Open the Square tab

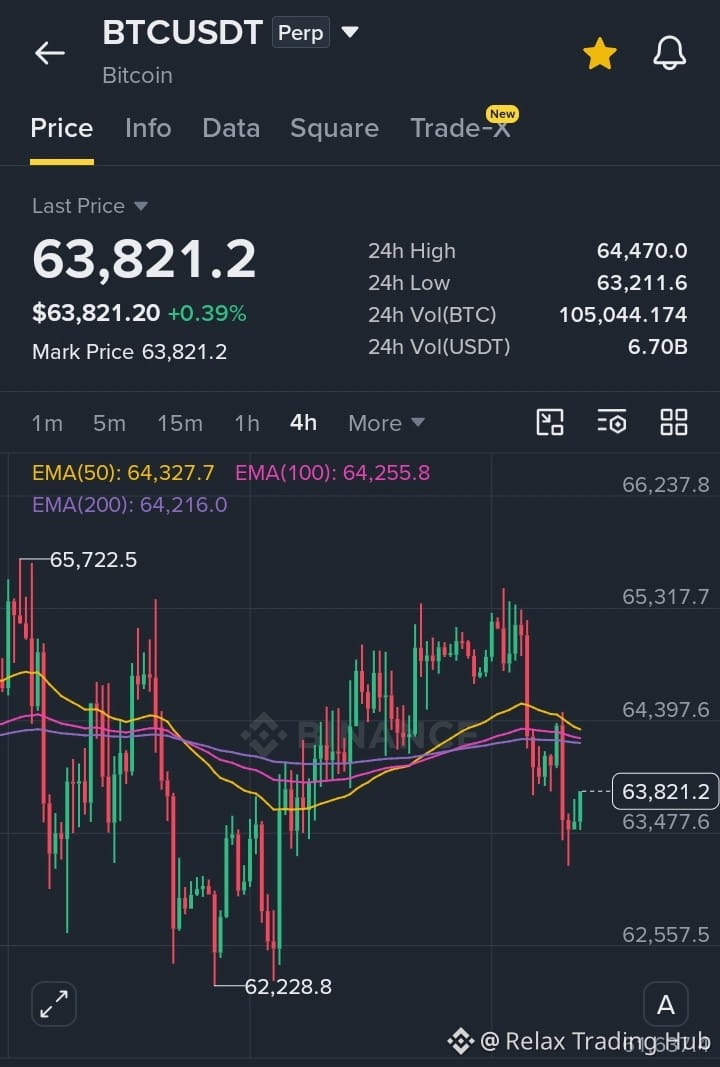click(335, 129)
